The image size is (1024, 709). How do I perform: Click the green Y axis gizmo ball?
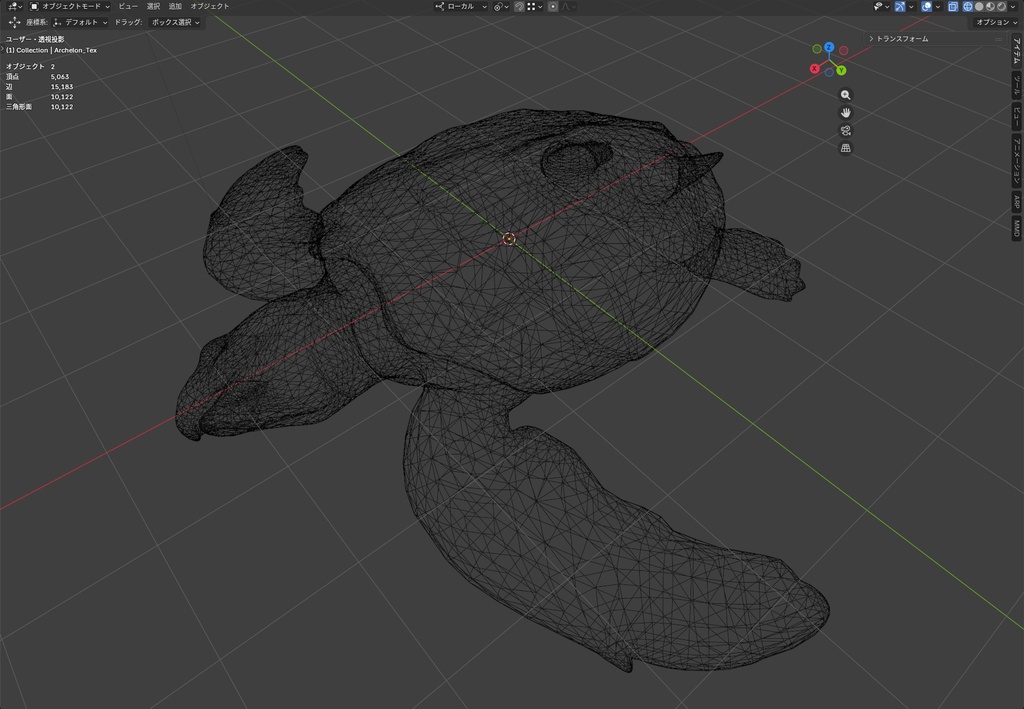click(841, 70)
